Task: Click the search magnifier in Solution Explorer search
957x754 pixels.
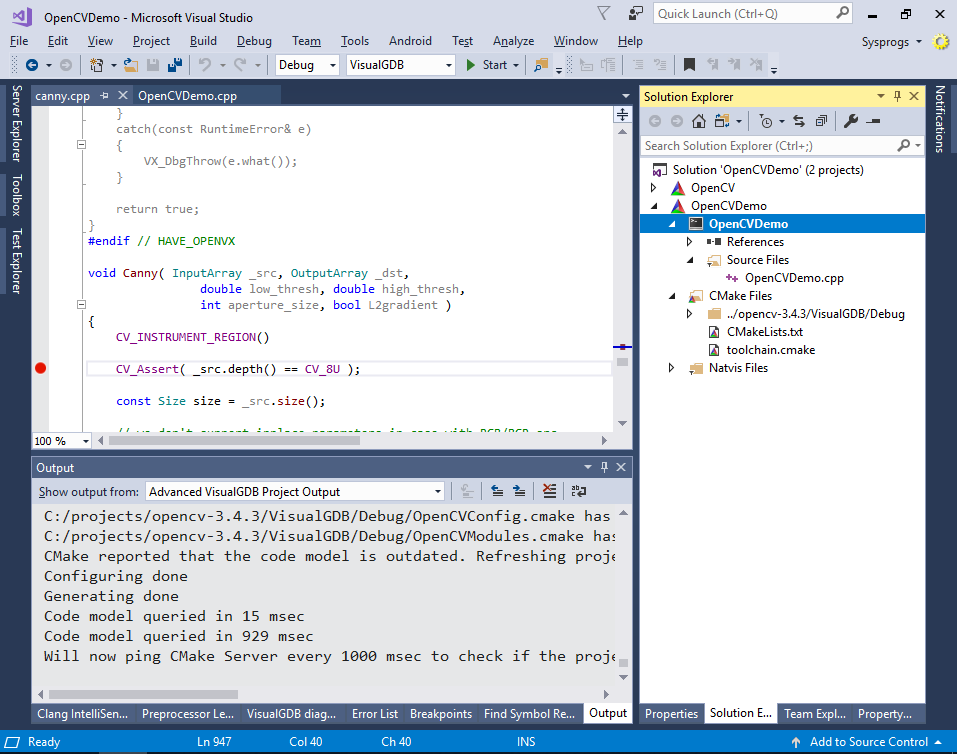Action: click(x=904, y=145)
